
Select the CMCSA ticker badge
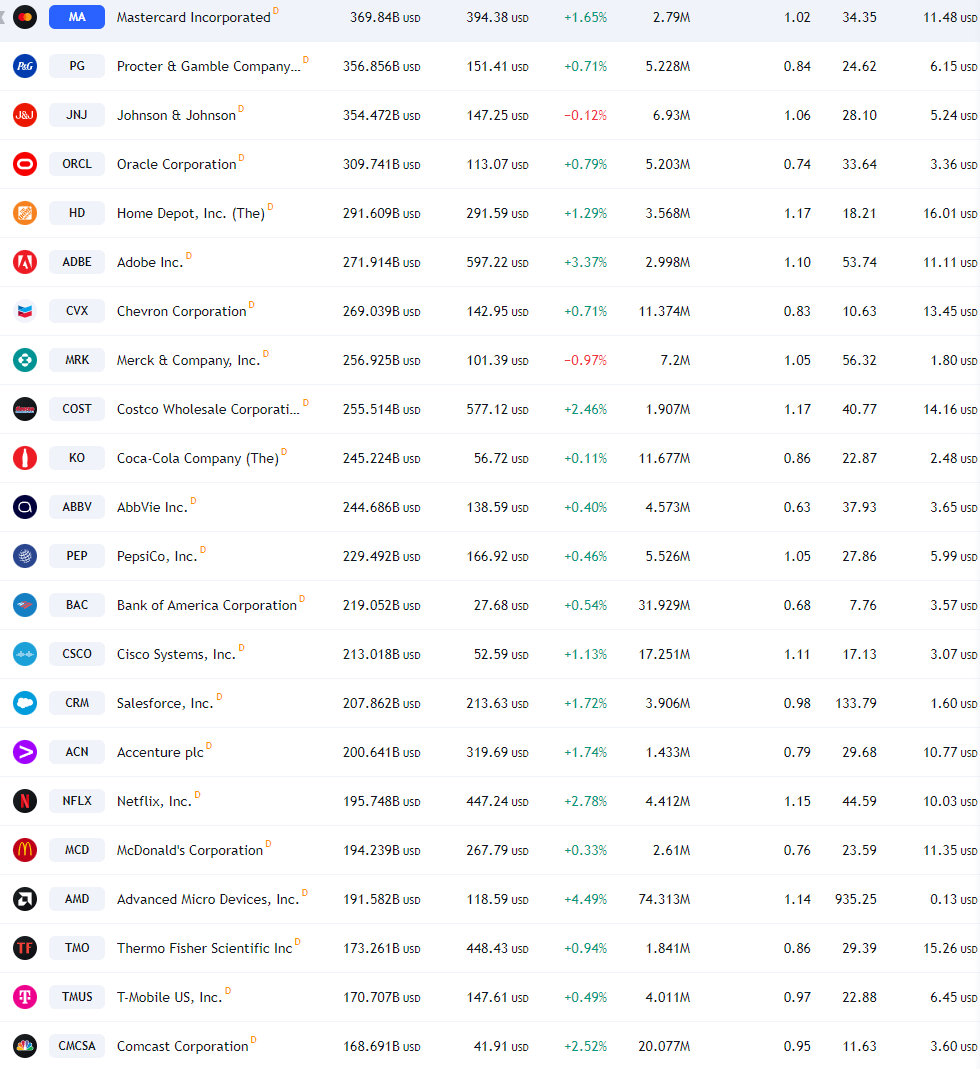click(77, 1046)
